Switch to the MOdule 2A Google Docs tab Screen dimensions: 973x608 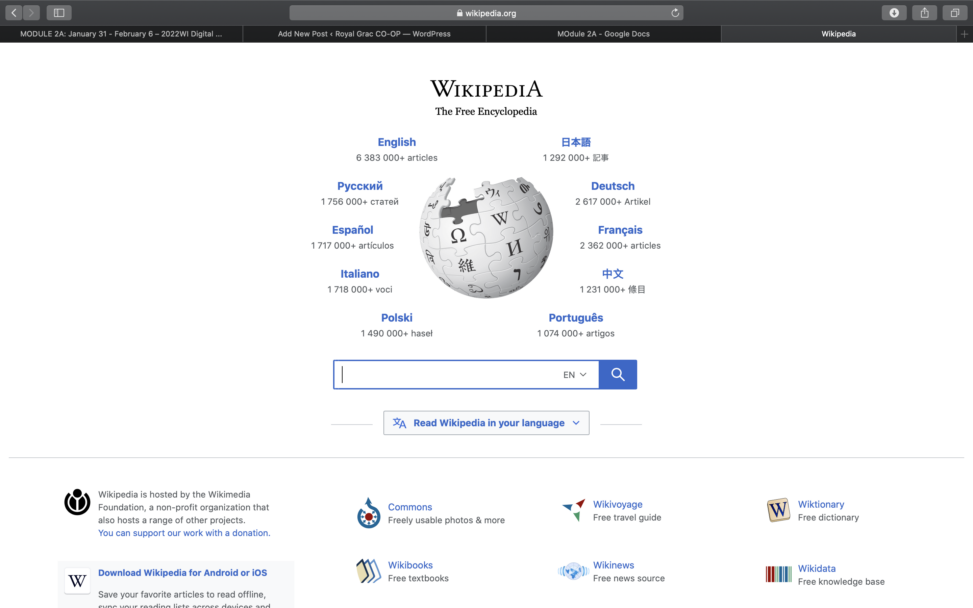603,34
